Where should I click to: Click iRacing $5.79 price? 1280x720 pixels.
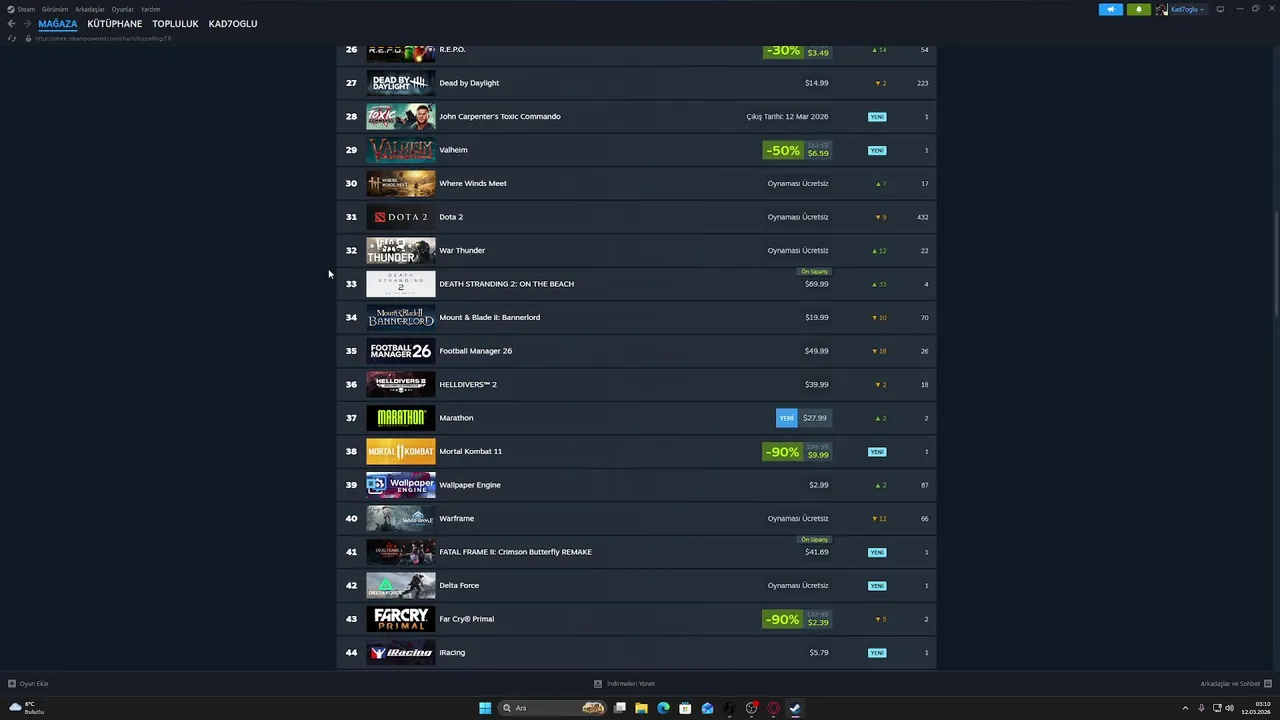(819, 653)
